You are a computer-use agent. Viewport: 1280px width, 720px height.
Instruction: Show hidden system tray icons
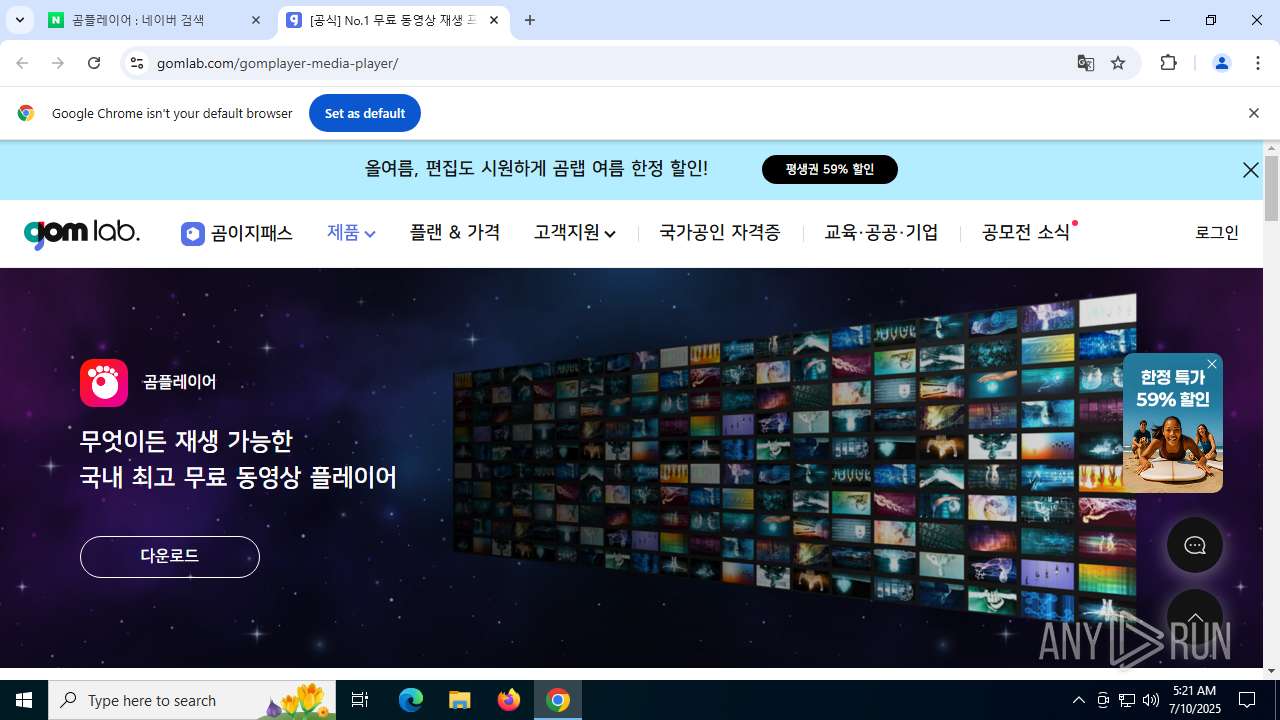[x=1078, y=700]
